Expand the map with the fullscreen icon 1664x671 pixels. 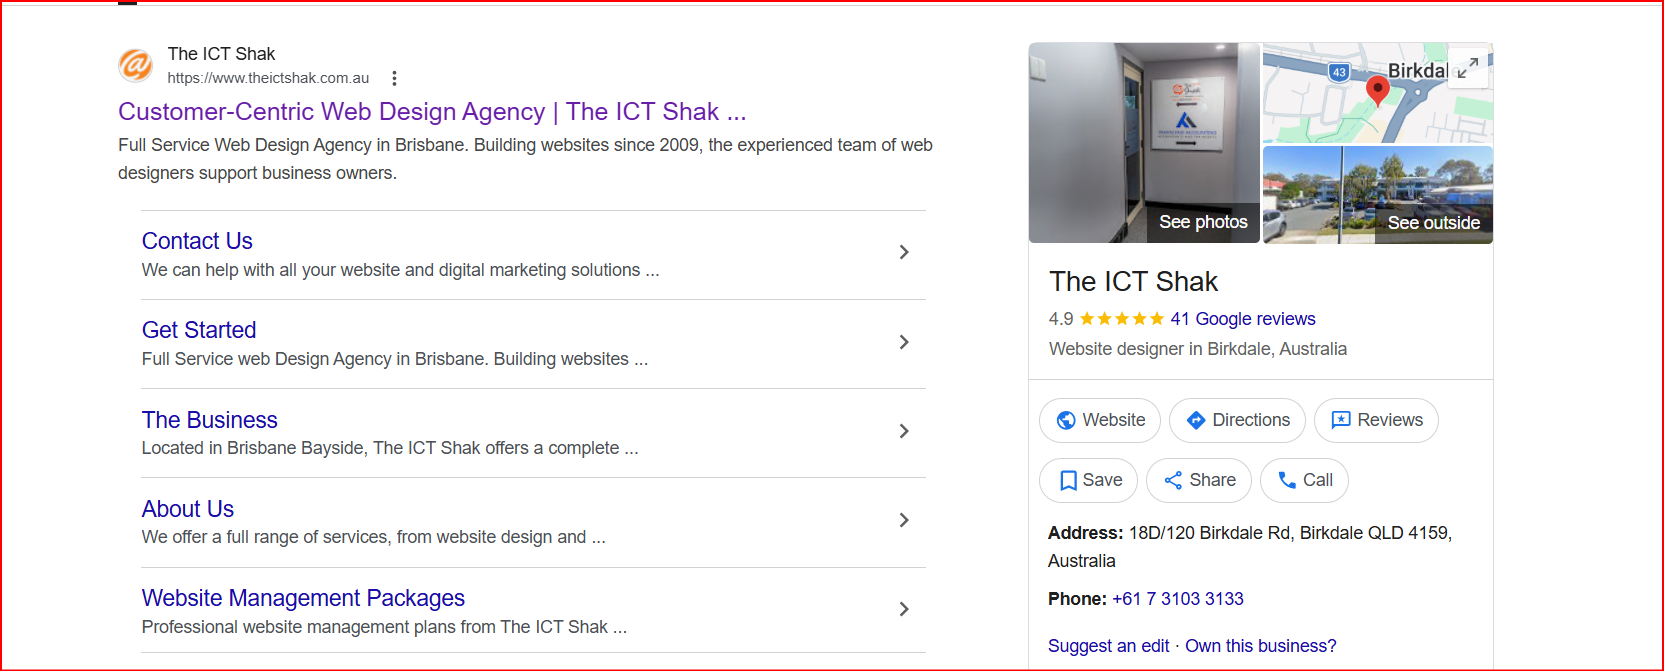point(1468,68)
